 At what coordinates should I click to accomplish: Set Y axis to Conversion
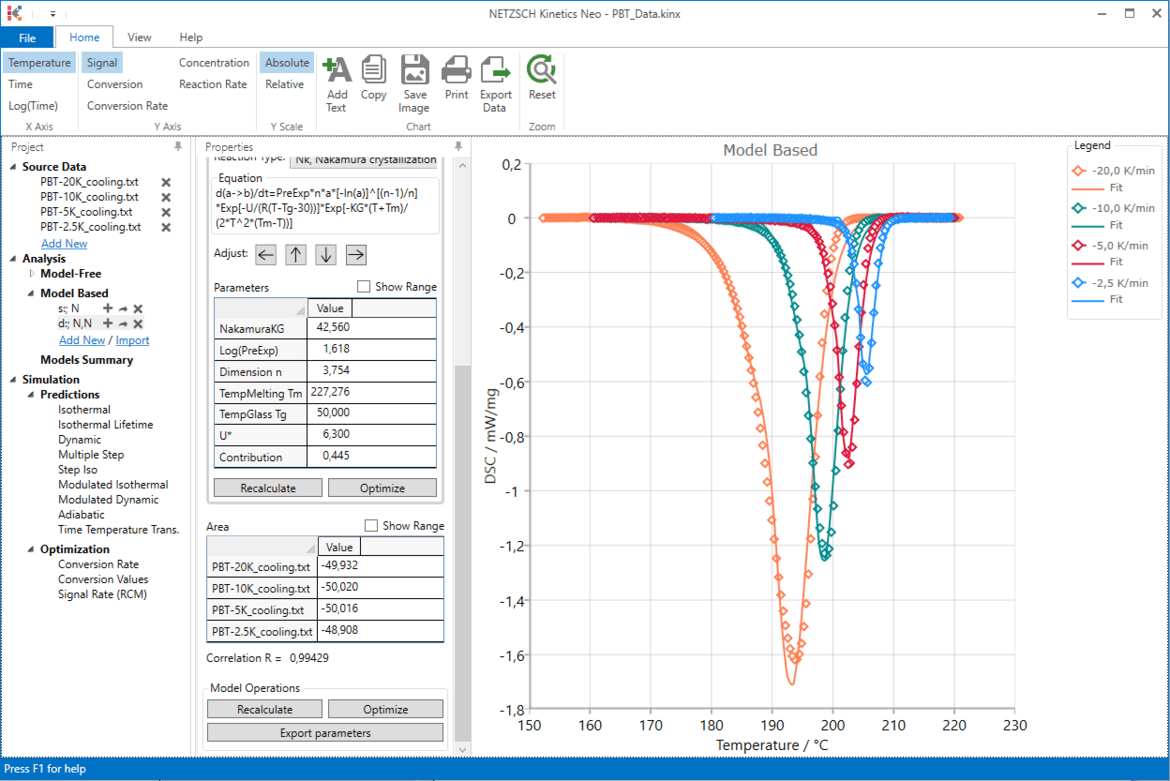click(114, 84)
